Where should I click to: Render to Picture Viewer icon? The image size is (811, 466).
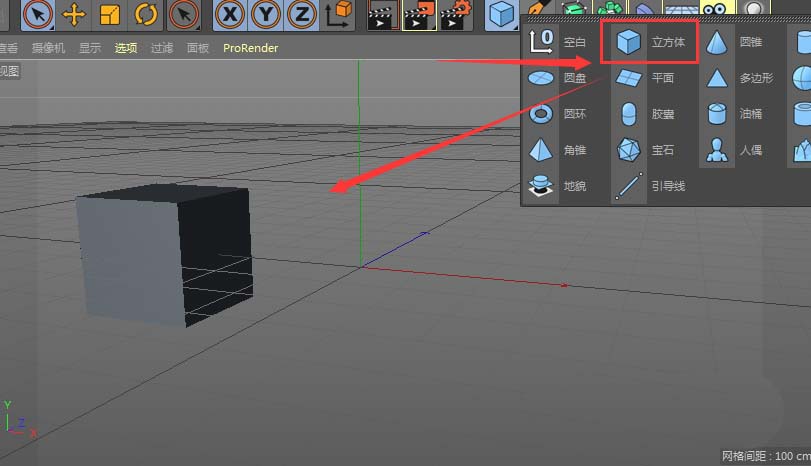418,16
